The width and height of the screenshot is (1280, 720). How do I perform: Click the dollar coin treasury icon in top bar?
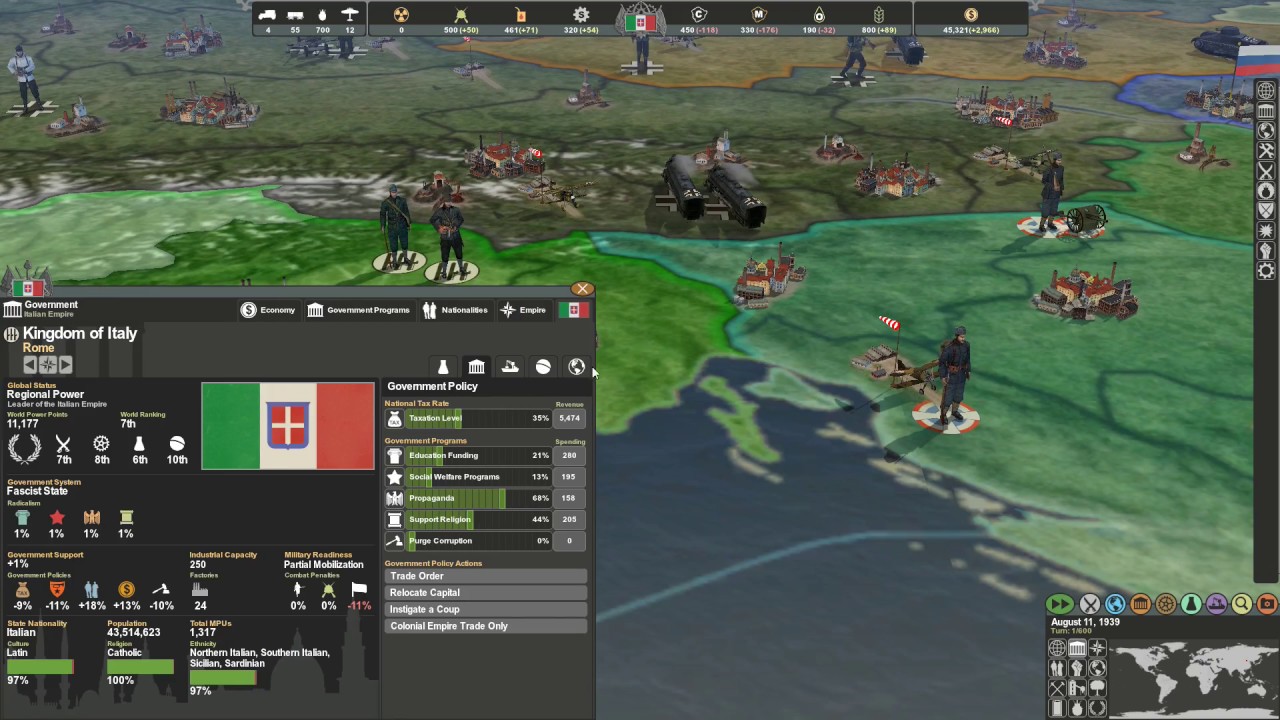click(x=971, y=15)
